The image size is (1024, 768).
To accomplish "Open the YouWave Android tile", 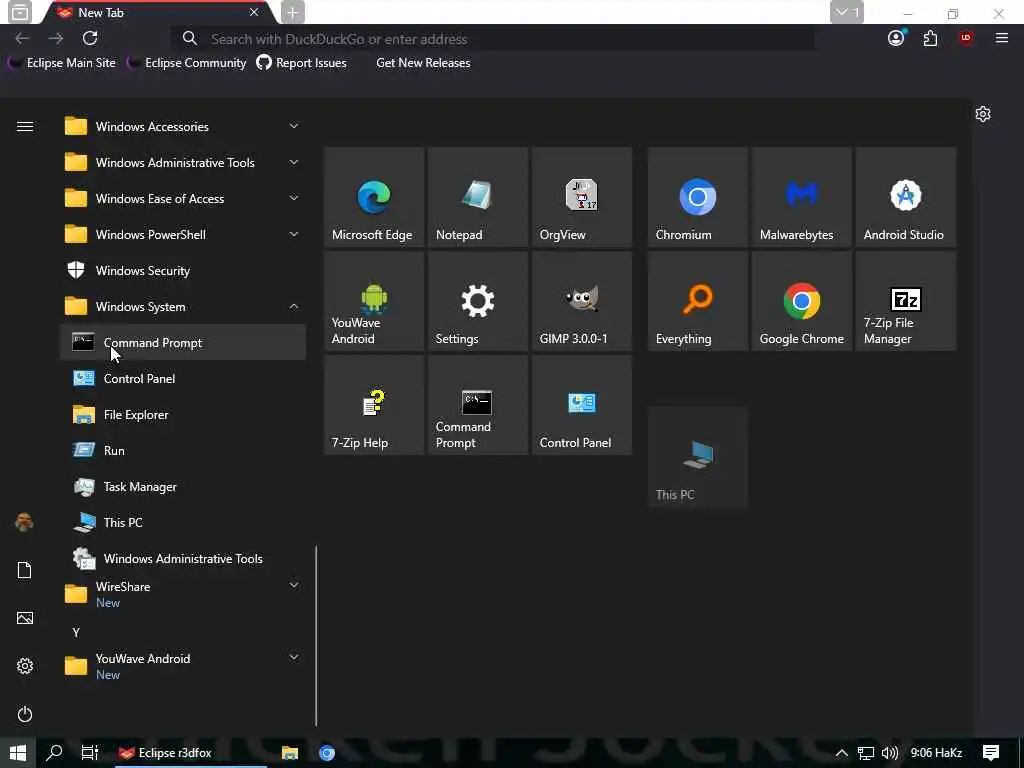I will (374, 301).
